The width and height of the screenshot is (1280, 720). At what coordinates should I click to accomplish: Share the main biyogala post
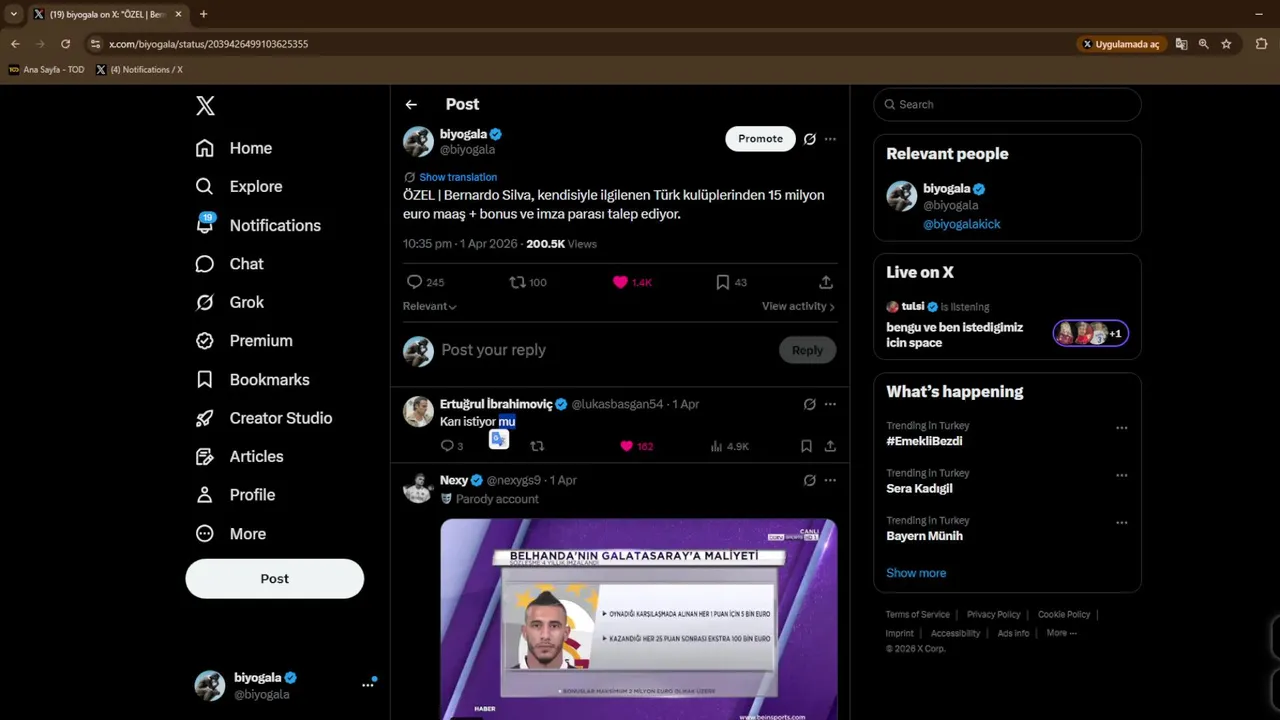click(x=826, y=282)
